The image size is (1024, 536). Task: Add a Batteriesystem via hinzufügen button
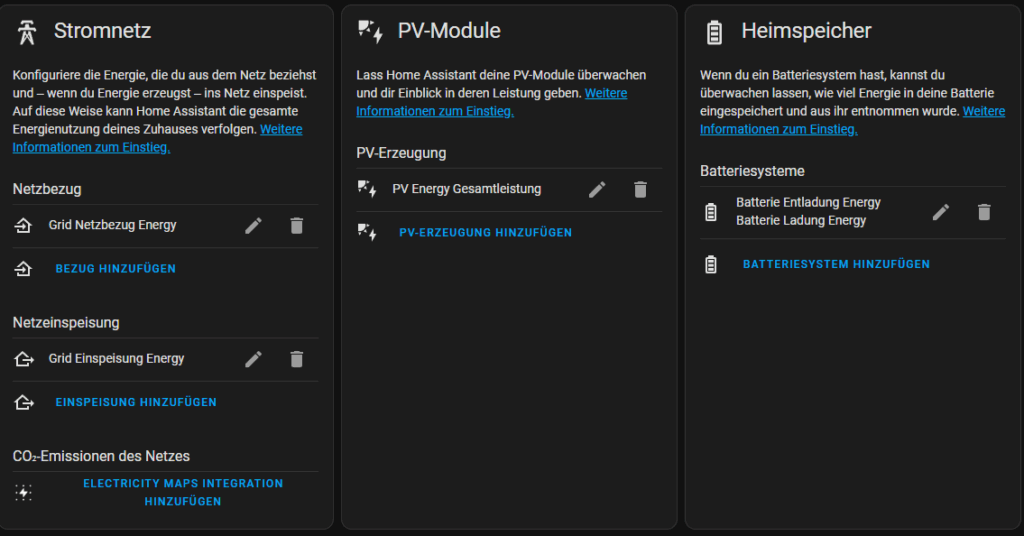836,264
